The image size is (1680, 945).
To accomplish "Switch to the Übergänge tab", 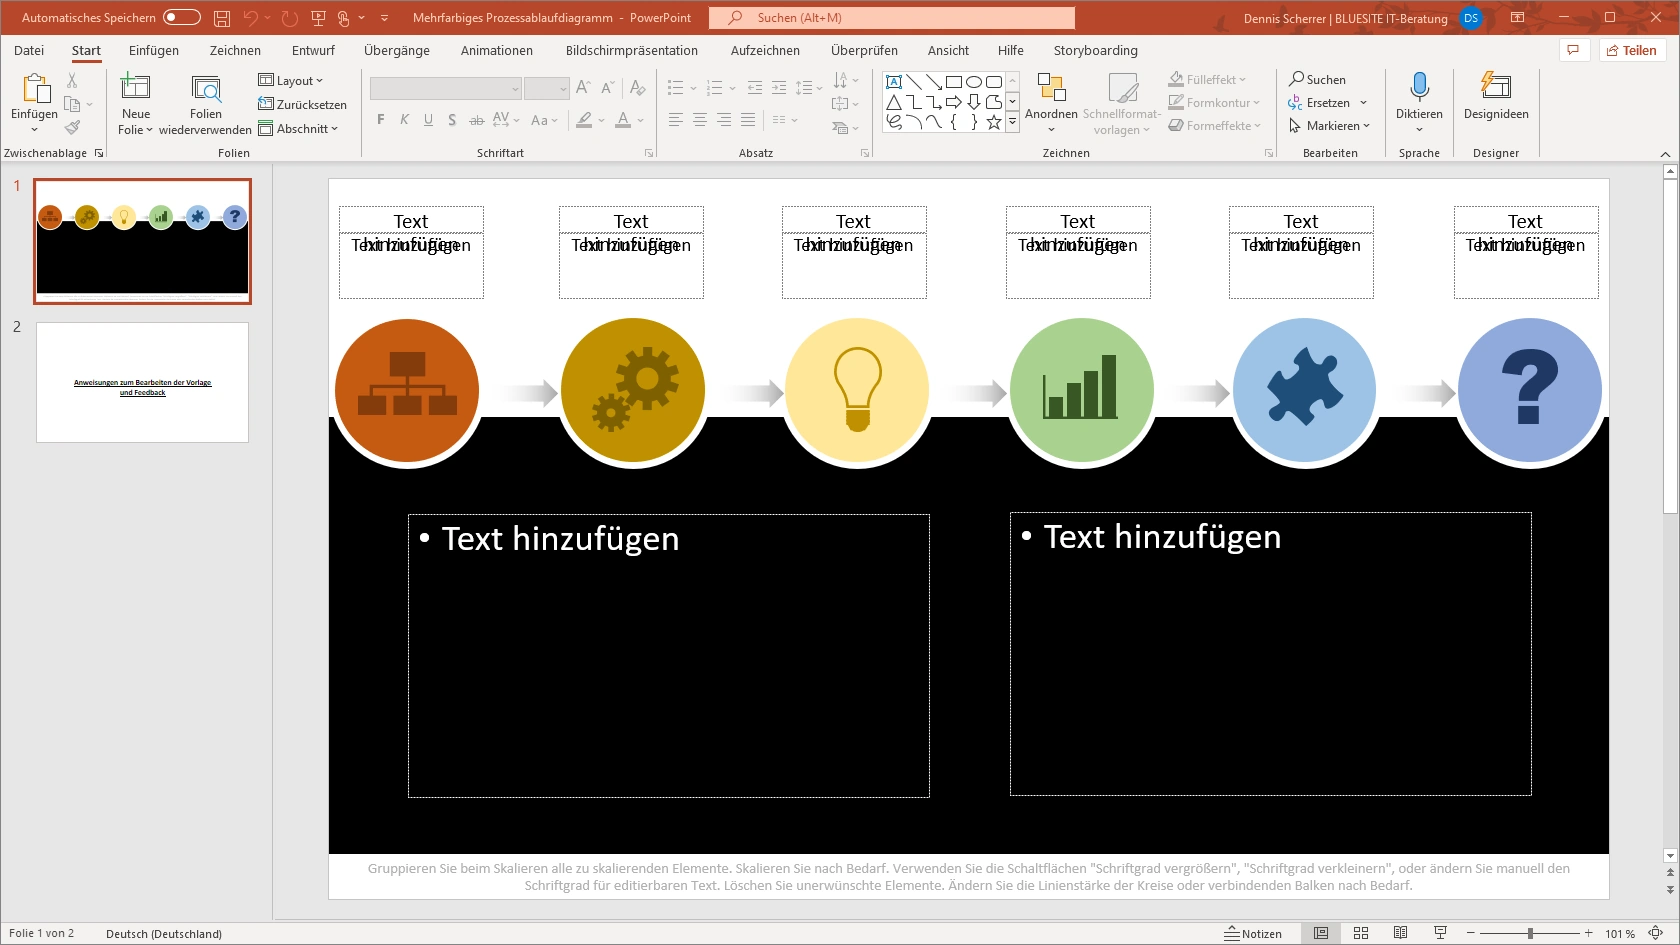I will pyautogui.click(x=397, y=50).
